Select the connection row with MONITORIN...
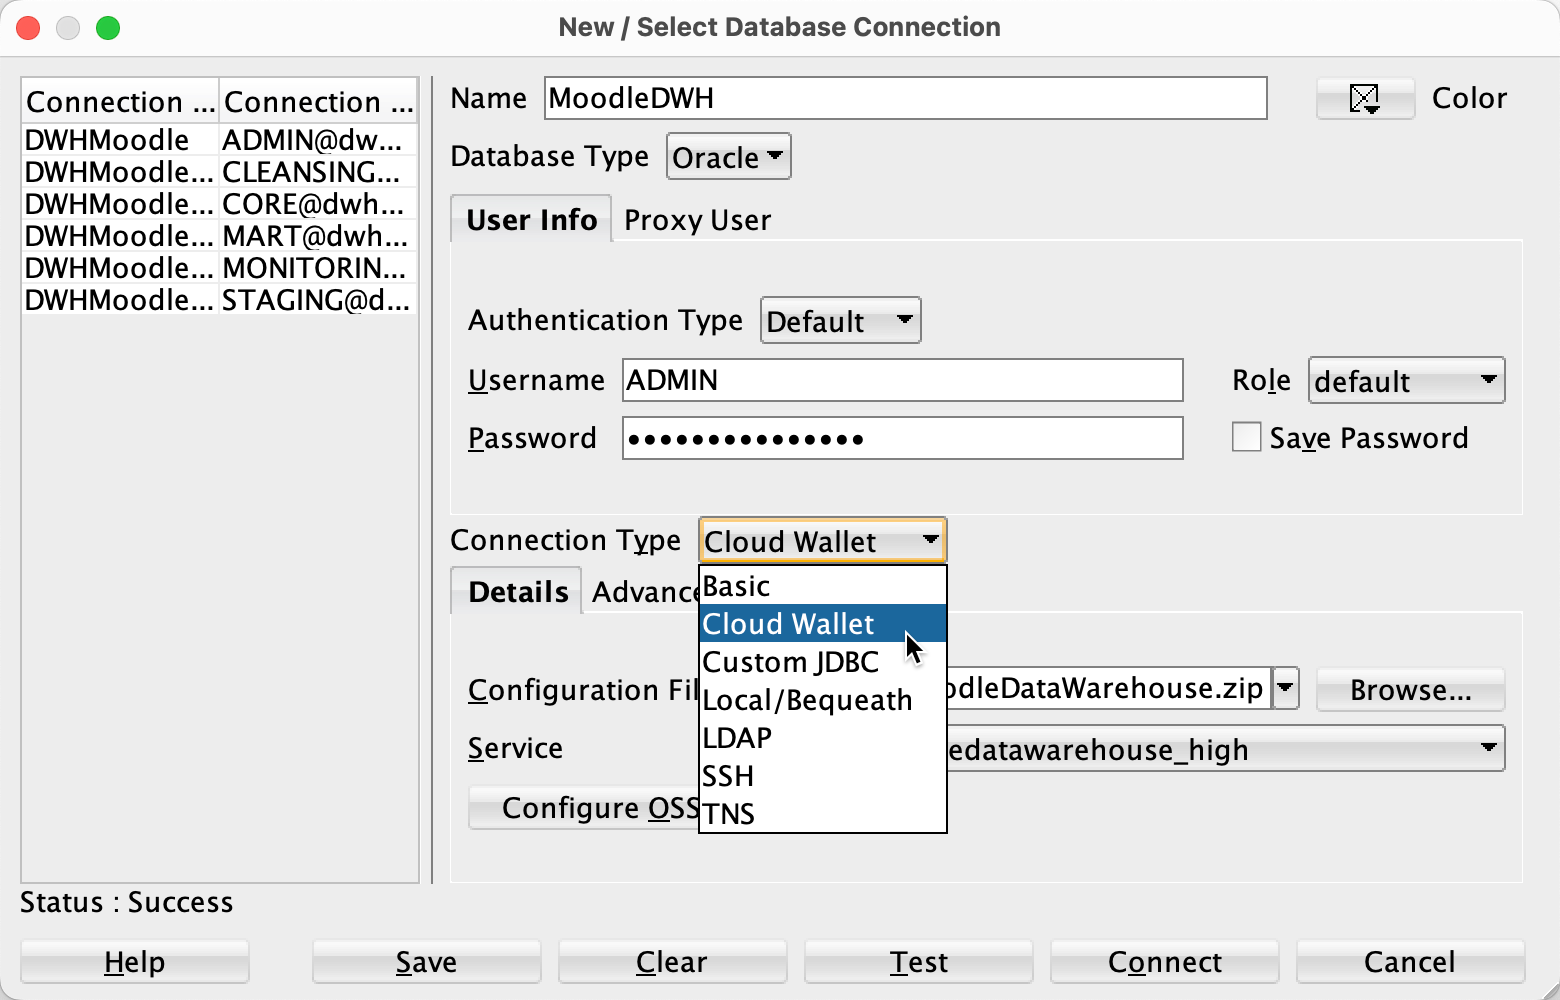1560x1000 pixels. [x=219, y=268]
